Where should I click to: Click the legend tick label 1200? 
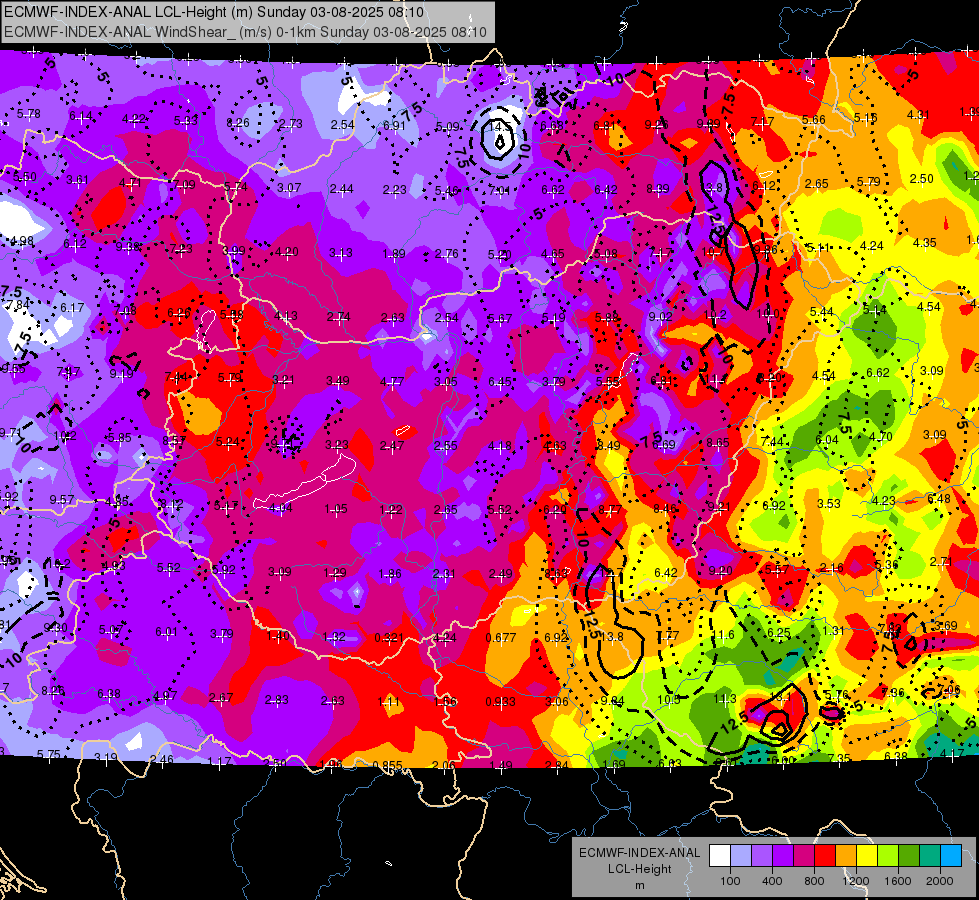pyautogui.click(x=856, y=881)
